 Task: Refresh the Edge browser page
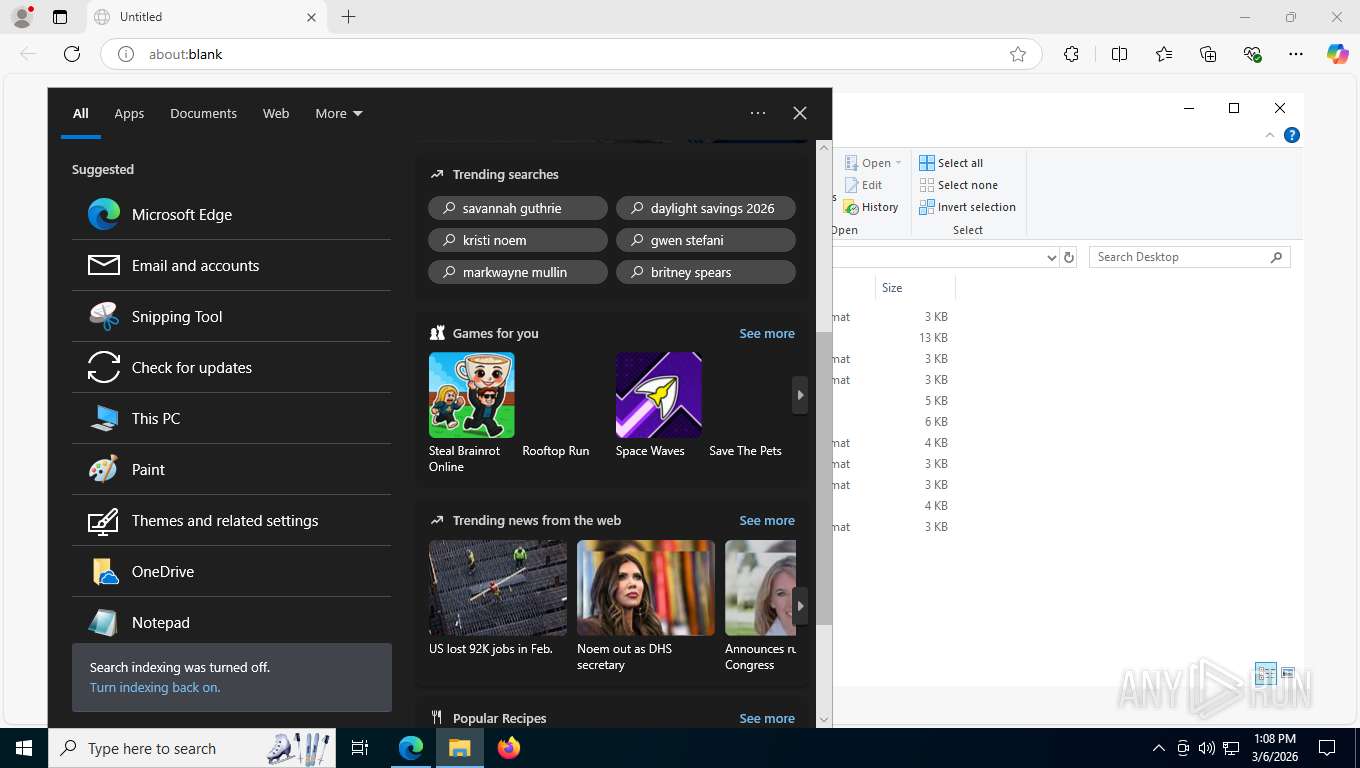(x=72, y=54)
